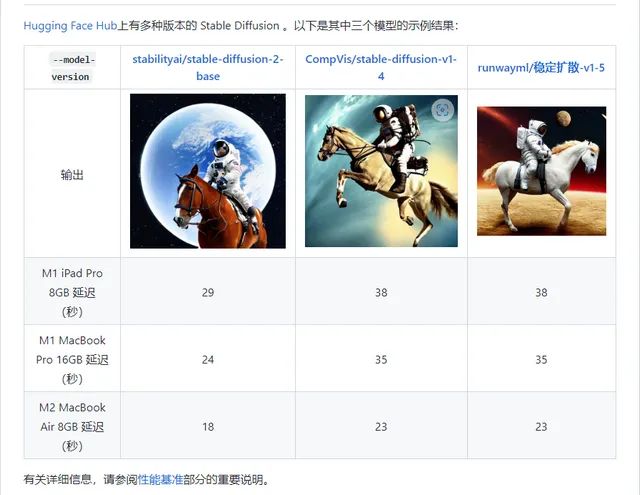Viewport: 640px width, 495px height.
Task: Click the M1 iPad Pro 8GB row label
Action: coord(72,292)
